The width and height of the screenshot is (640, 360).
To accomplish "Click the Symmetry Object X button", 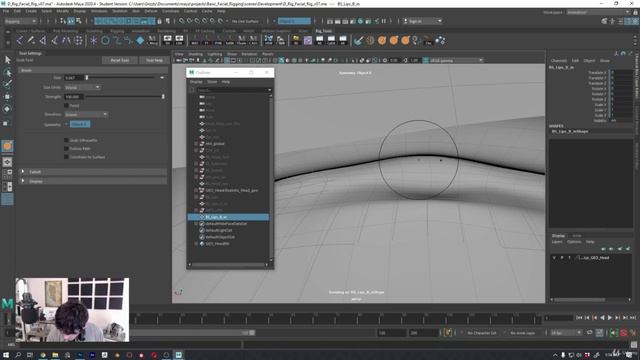I will [x=80, y=124].
